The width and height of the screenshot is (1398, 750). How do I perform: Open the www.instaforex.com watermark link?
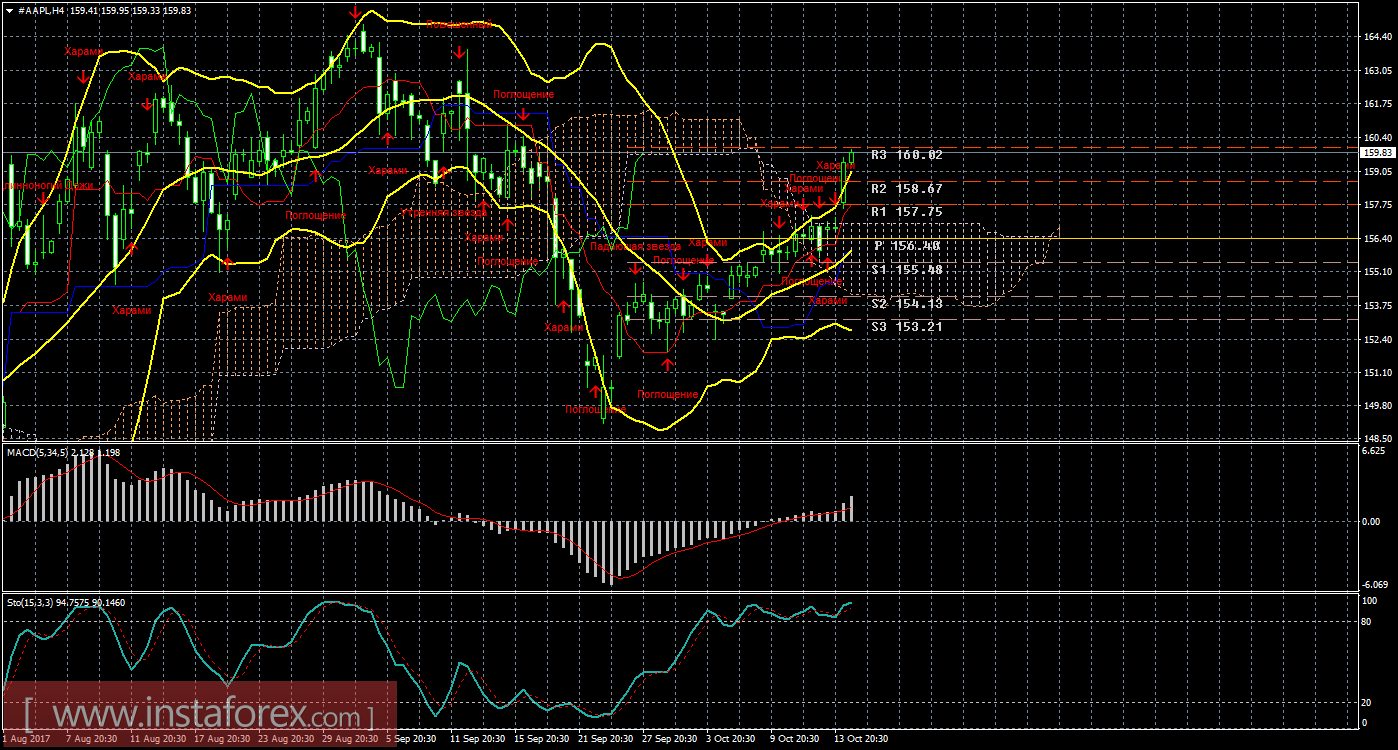click(198, 715)
